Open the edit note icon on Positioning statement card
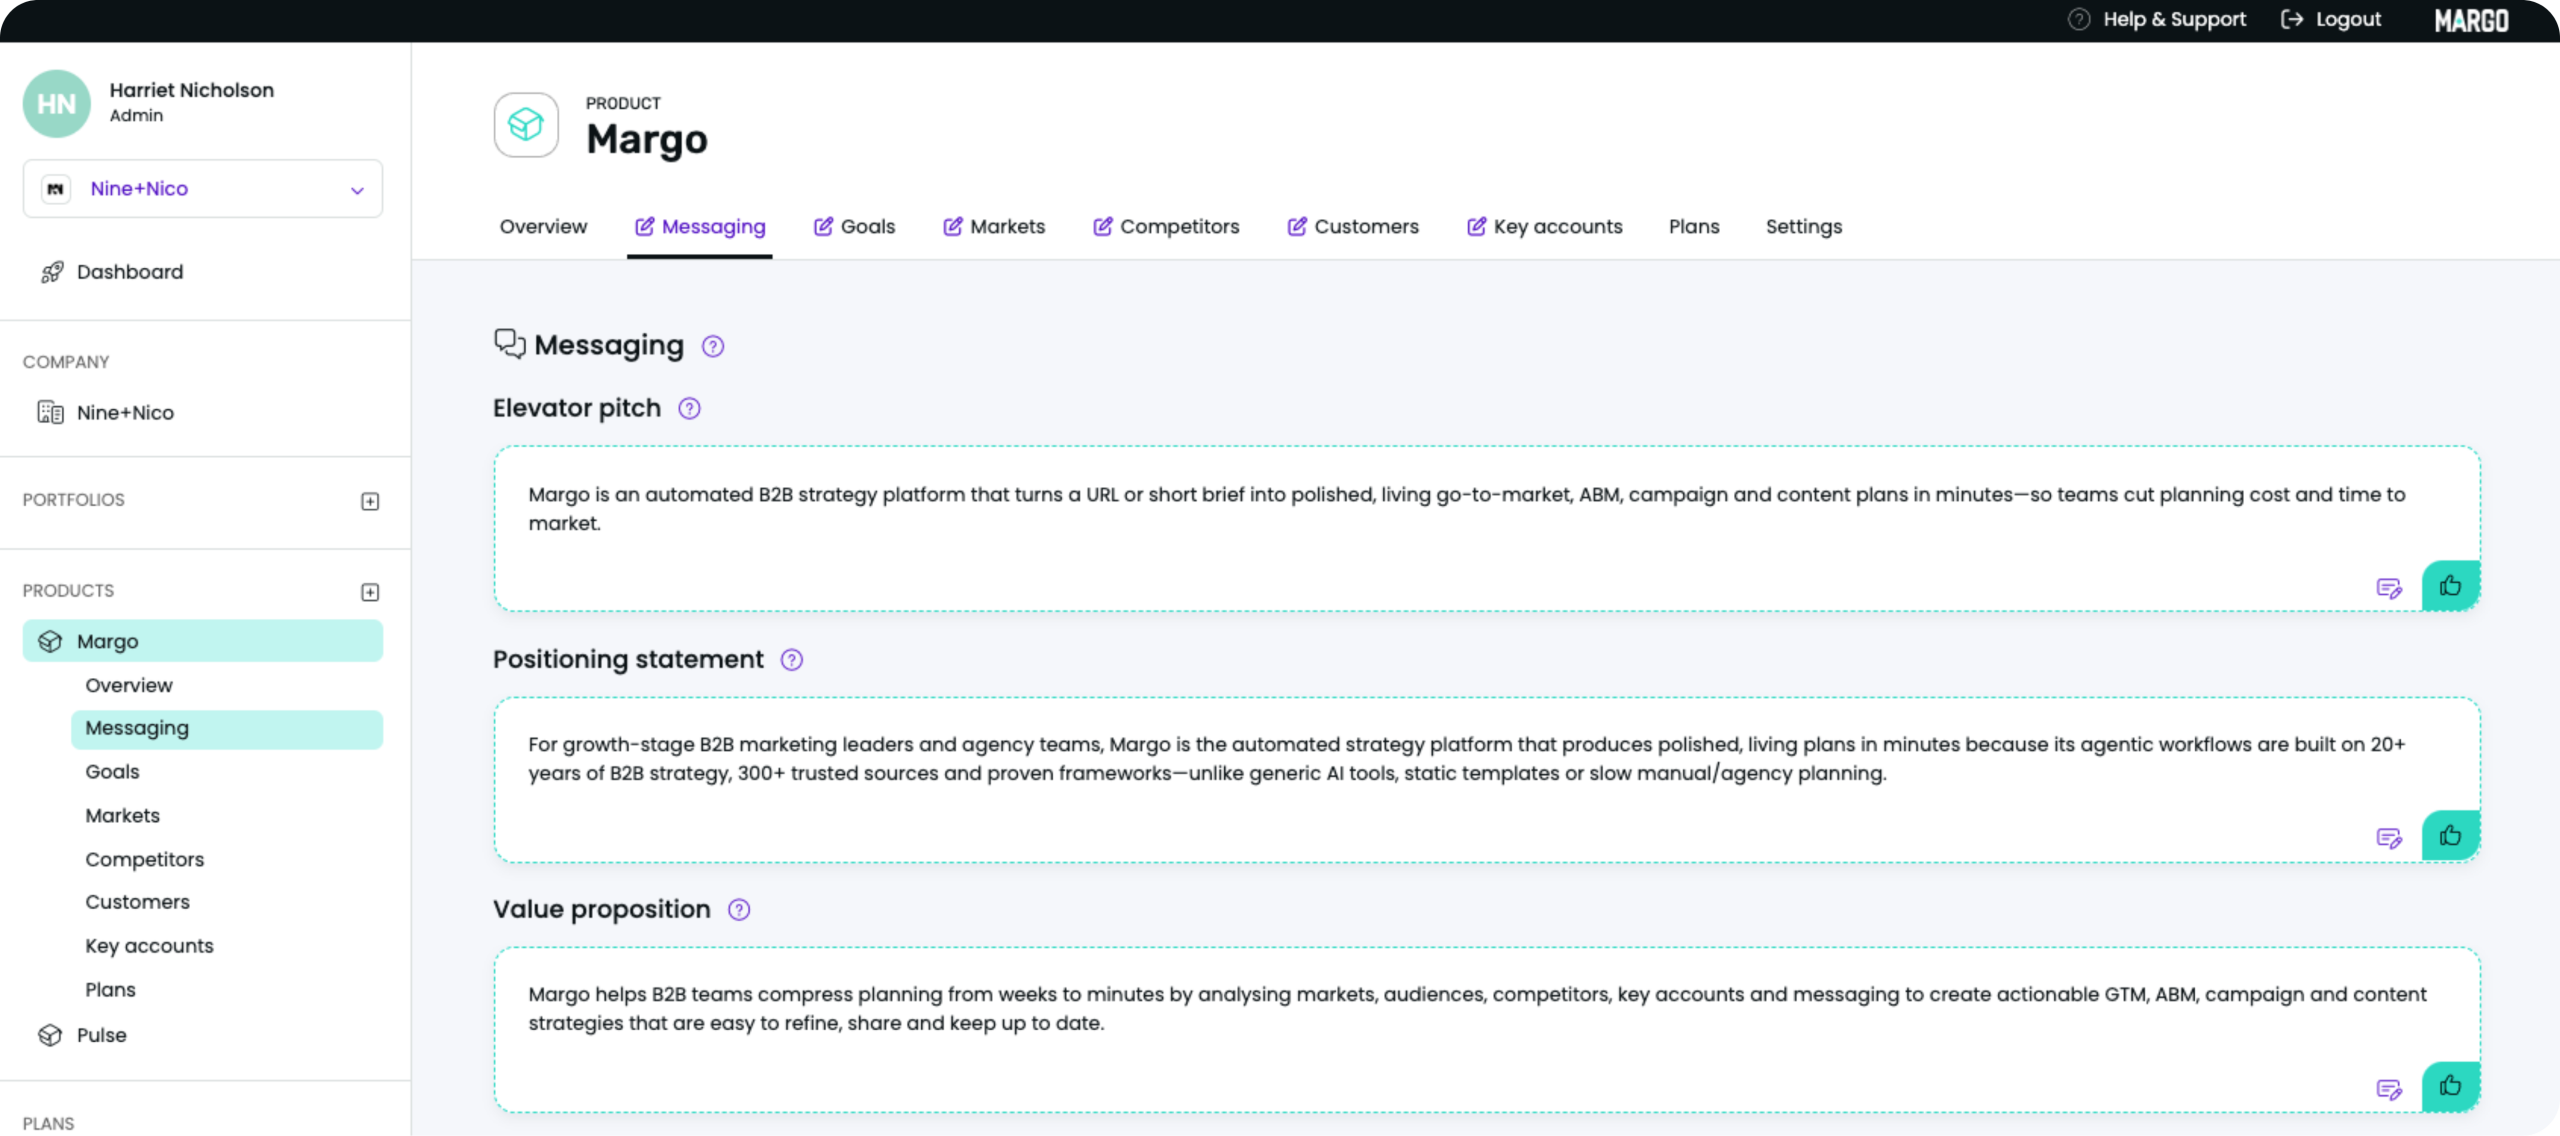Screen dimensions: 2560x1136 click(x=2389, y=838)
